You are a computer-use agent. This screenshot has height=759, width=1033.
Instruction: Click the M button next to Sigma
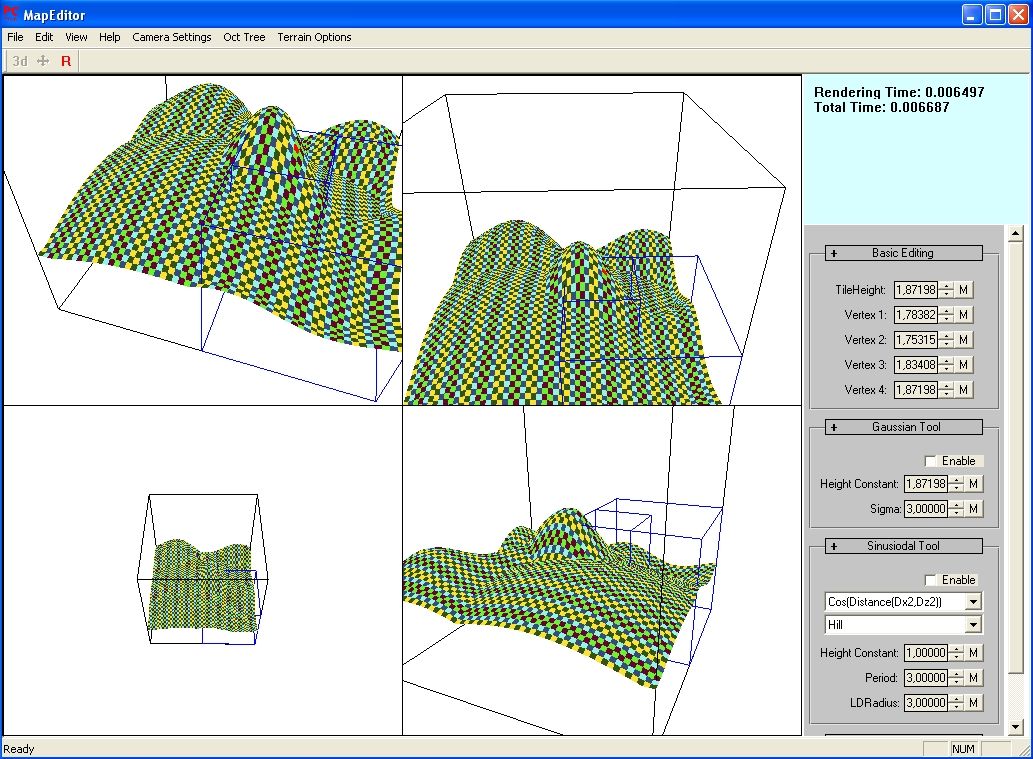974,509
